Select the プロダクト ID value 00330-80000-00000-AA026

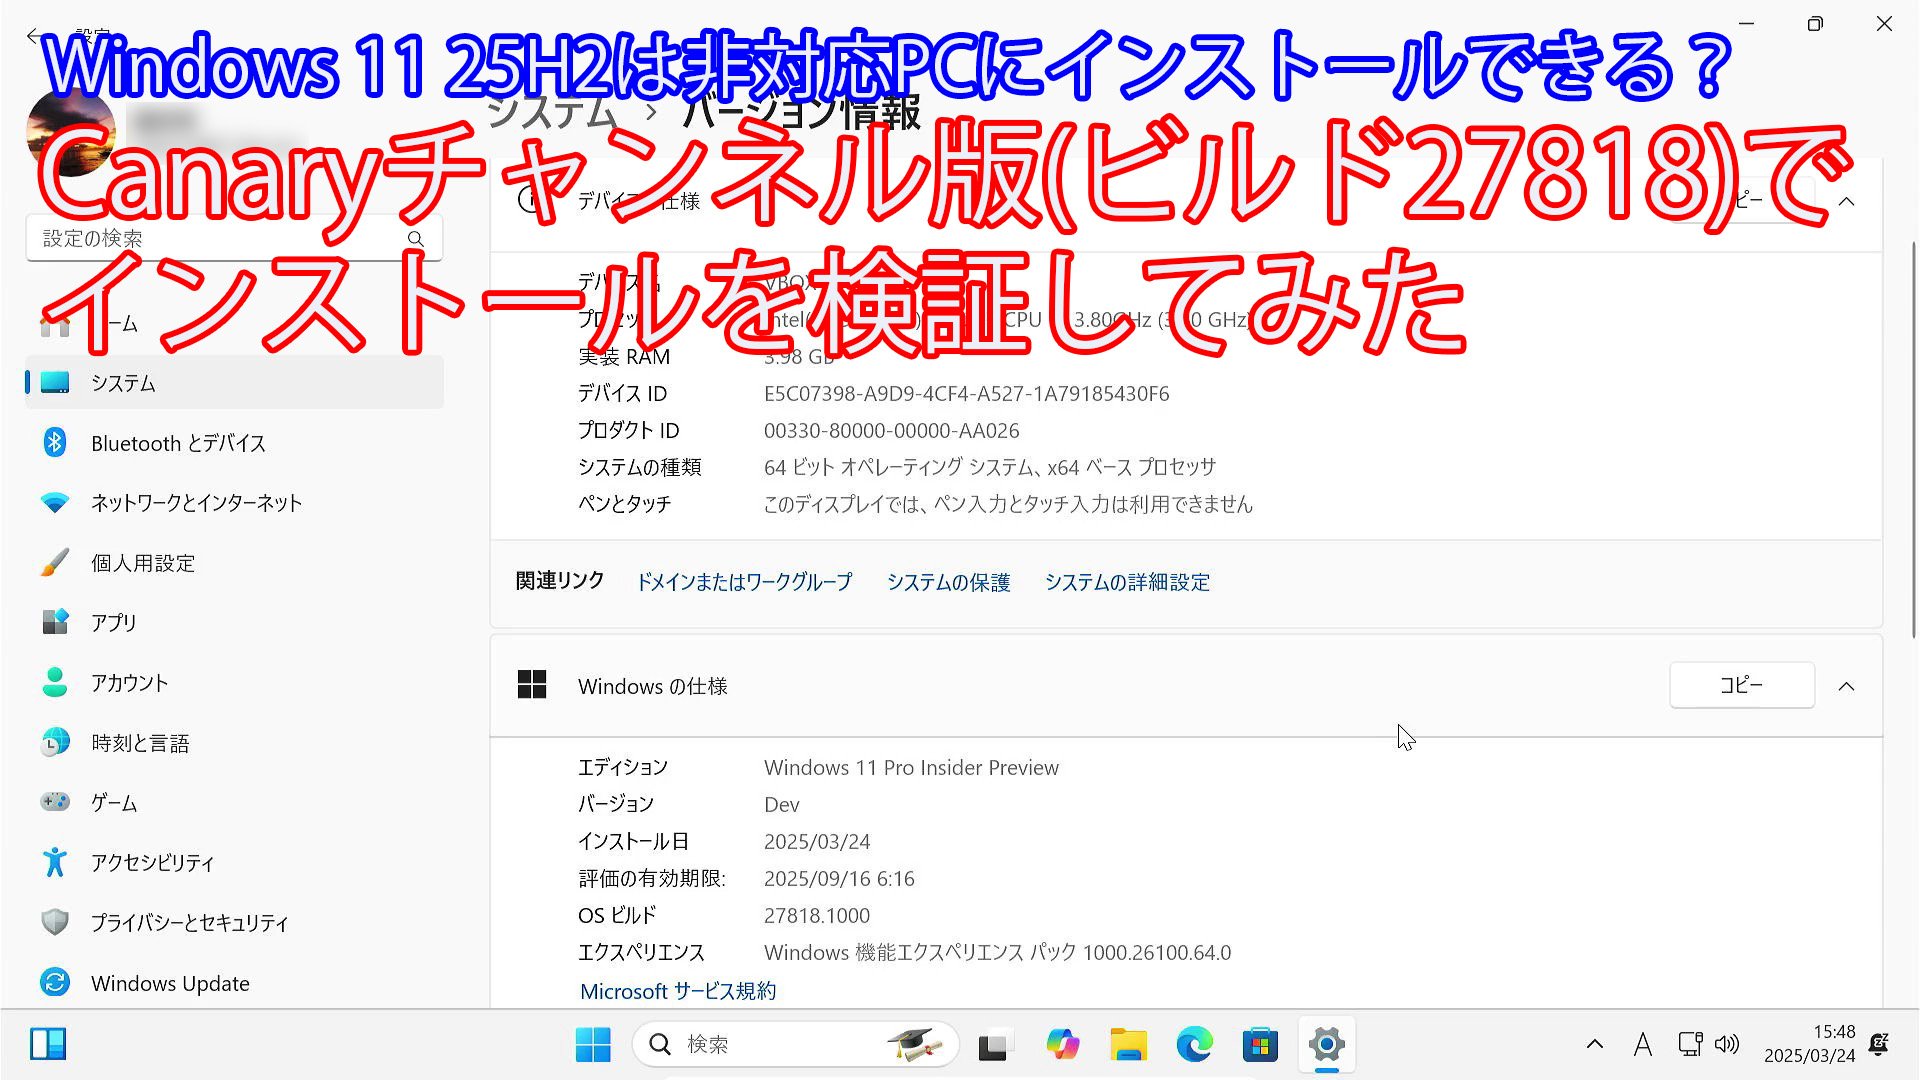point(891,431)
